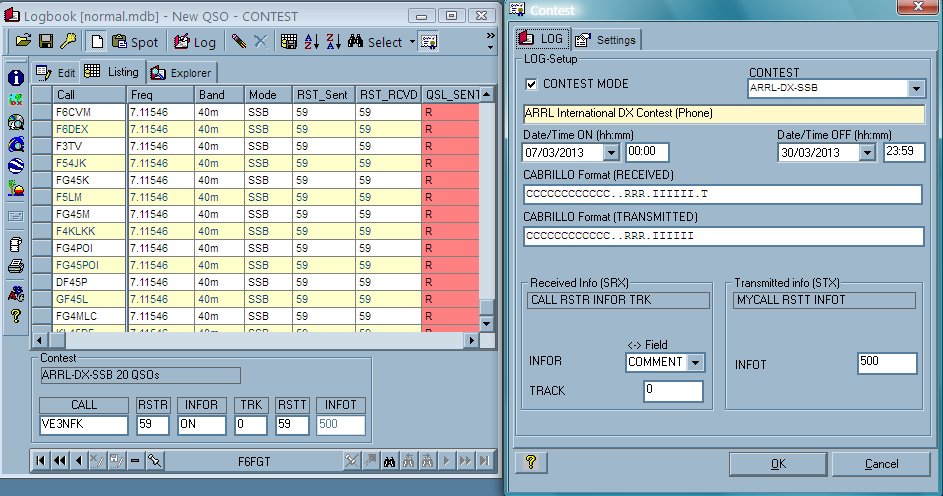Click the Spot toolbar button
This screenshot has height=496, width=943.
tap(135, 41)
